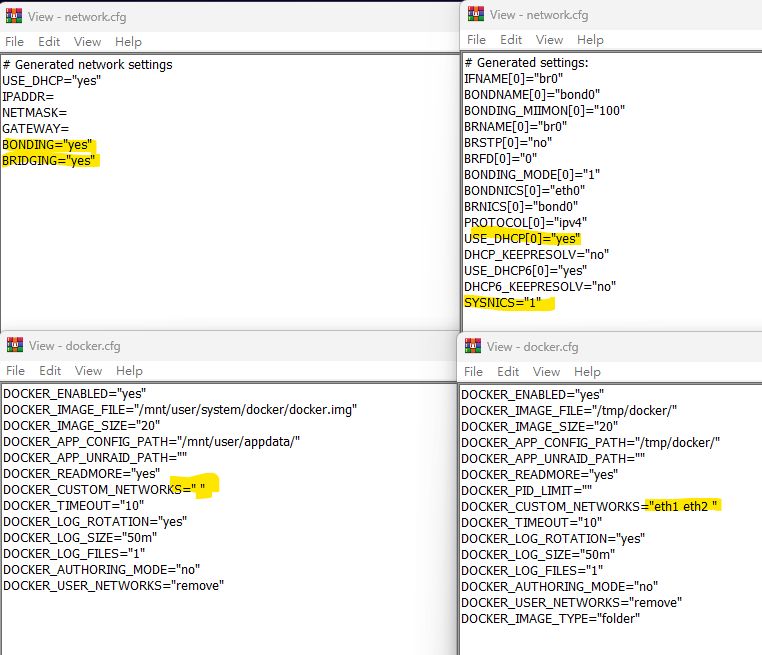Screen dimensions: 762x655
Task: Click '# Generated settings:' comment line
Action: point(526,63)
